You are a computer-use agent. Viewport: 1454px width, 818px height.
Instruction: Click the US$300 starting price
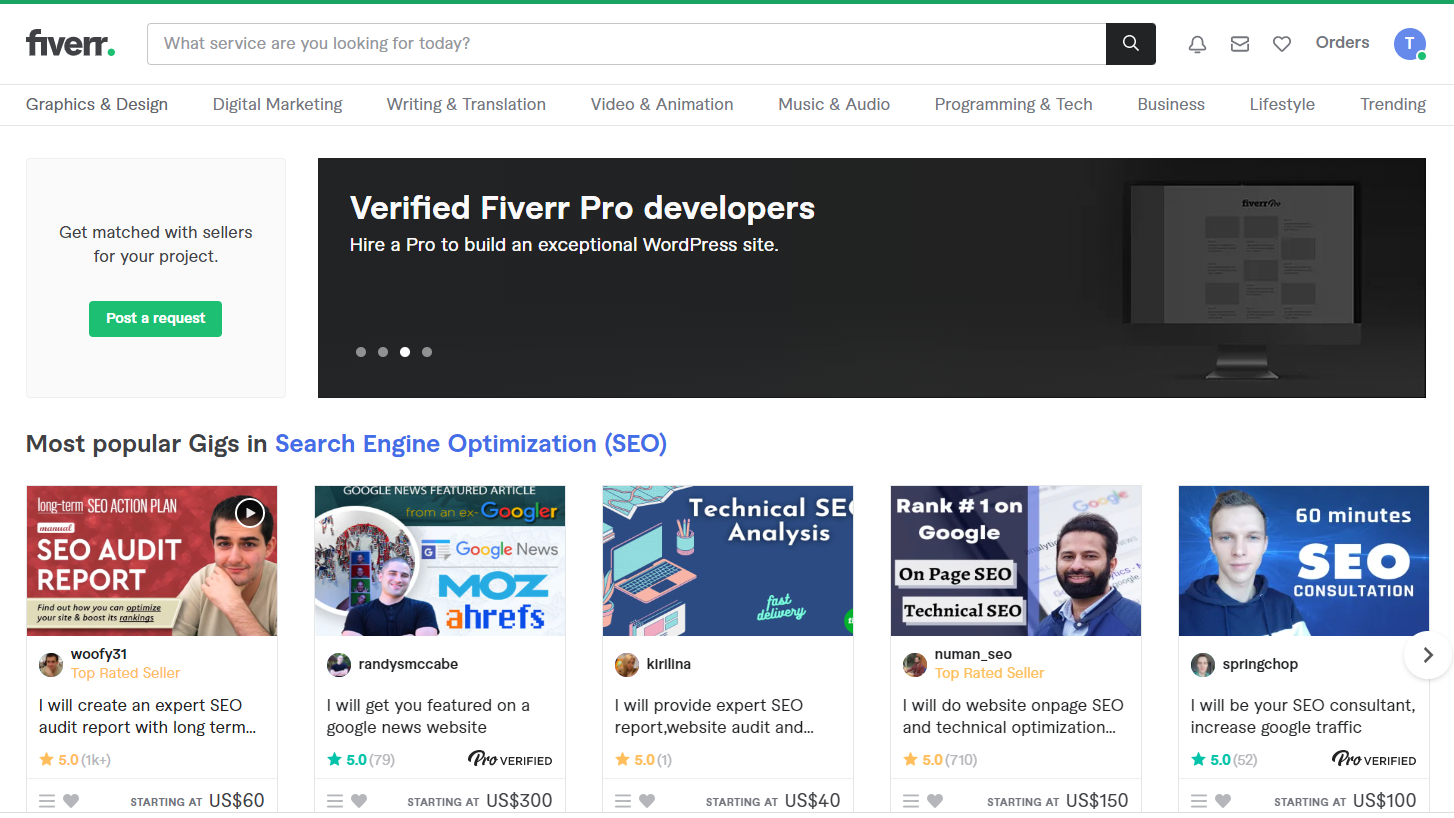pyautogui.click(x=519, y=801)
